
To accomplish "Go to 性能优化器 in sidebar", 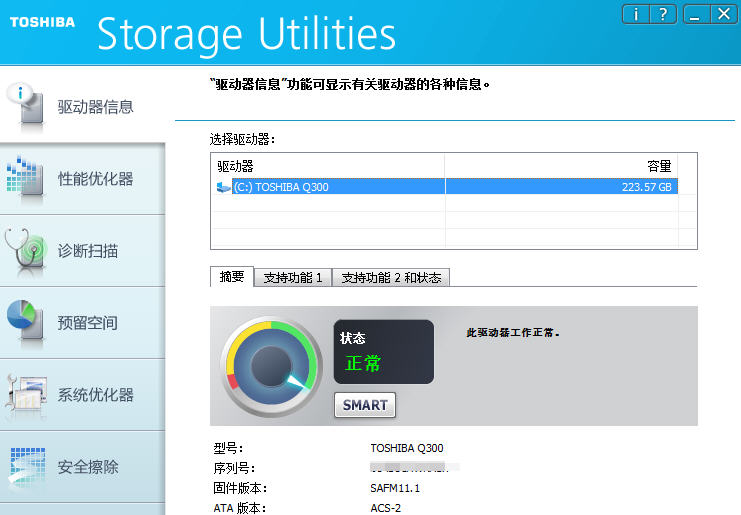I will click(95, 179).
